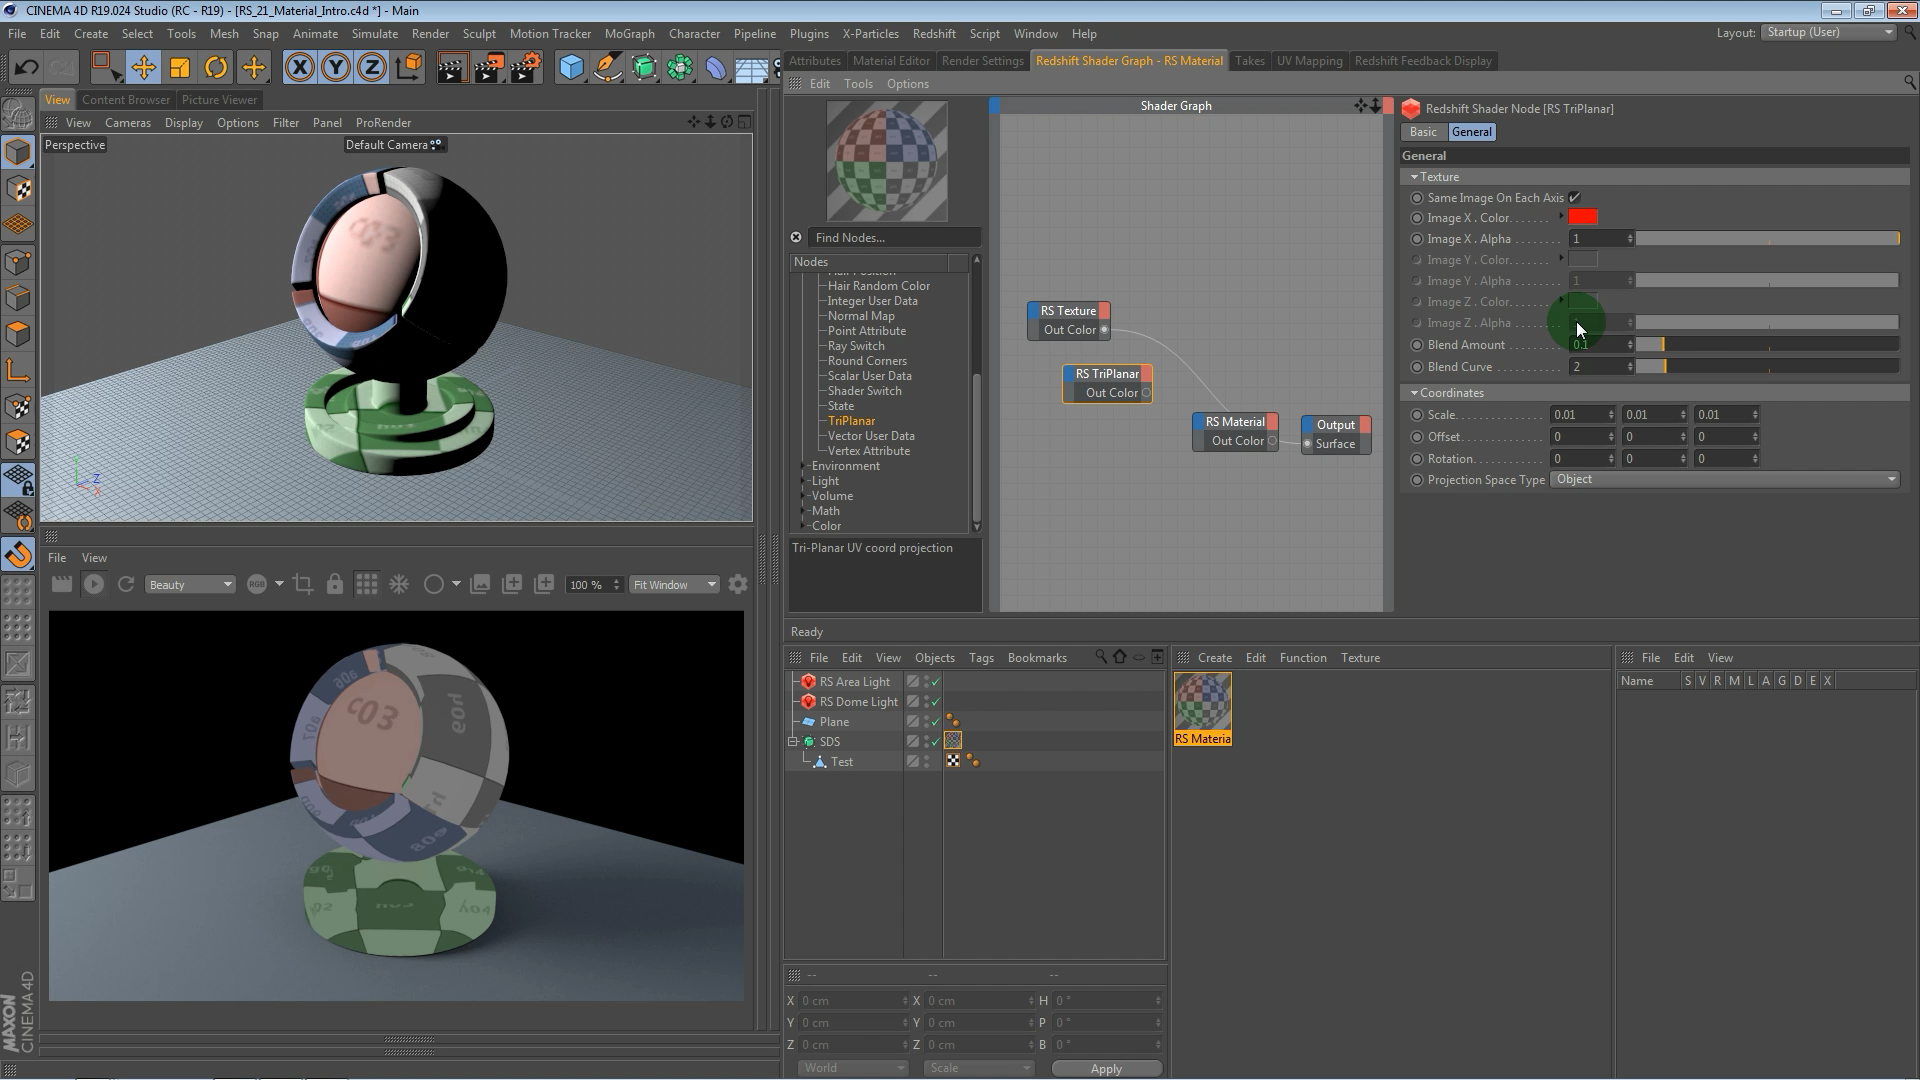Open viewport Cameras menu

point(128,123)
